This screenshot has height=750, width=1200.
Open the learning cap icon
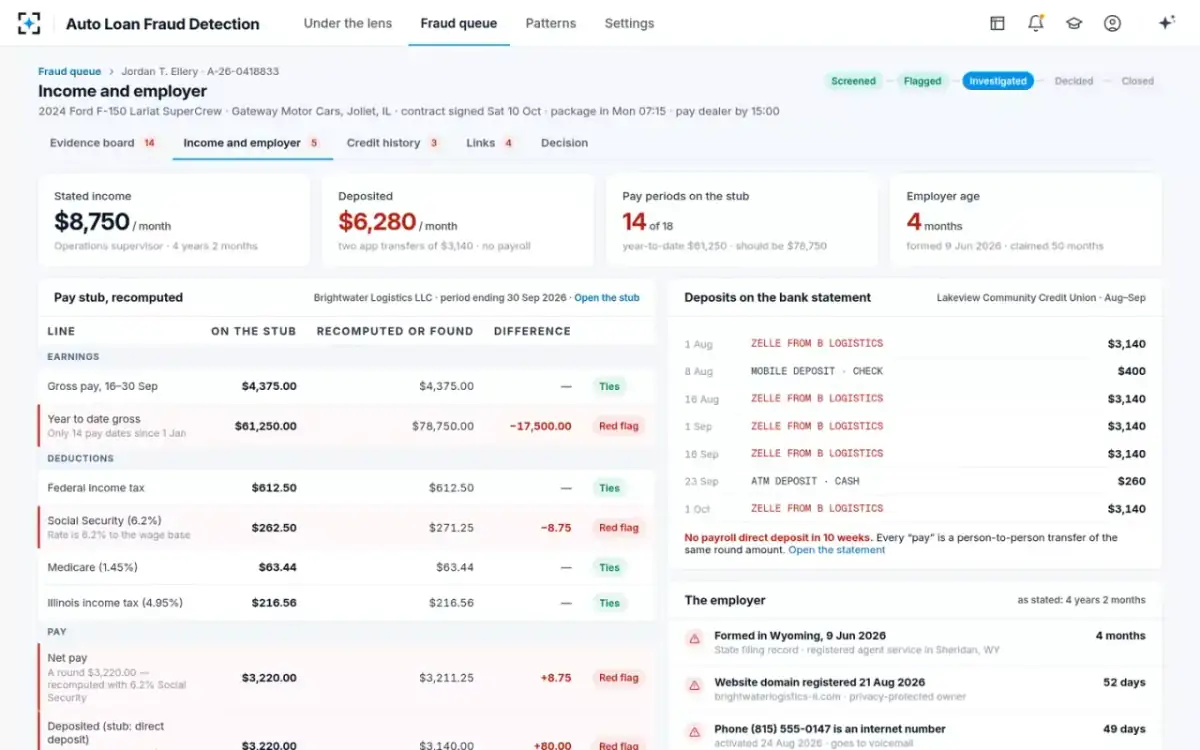click(x=1074, y=23)
